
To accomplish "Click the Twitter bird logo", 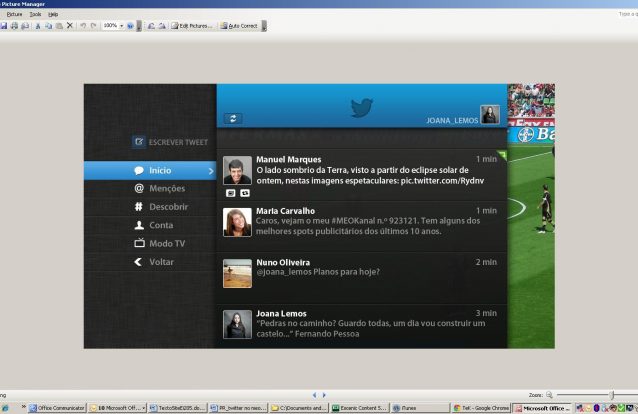I will [x=361, y=107].
